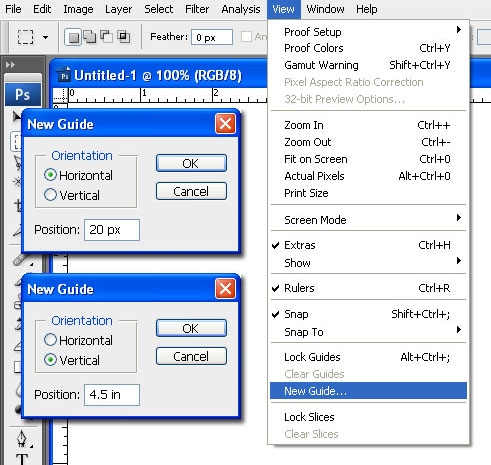Open the Help menu
Screen dimensions: 491x465
pos(367,9)
